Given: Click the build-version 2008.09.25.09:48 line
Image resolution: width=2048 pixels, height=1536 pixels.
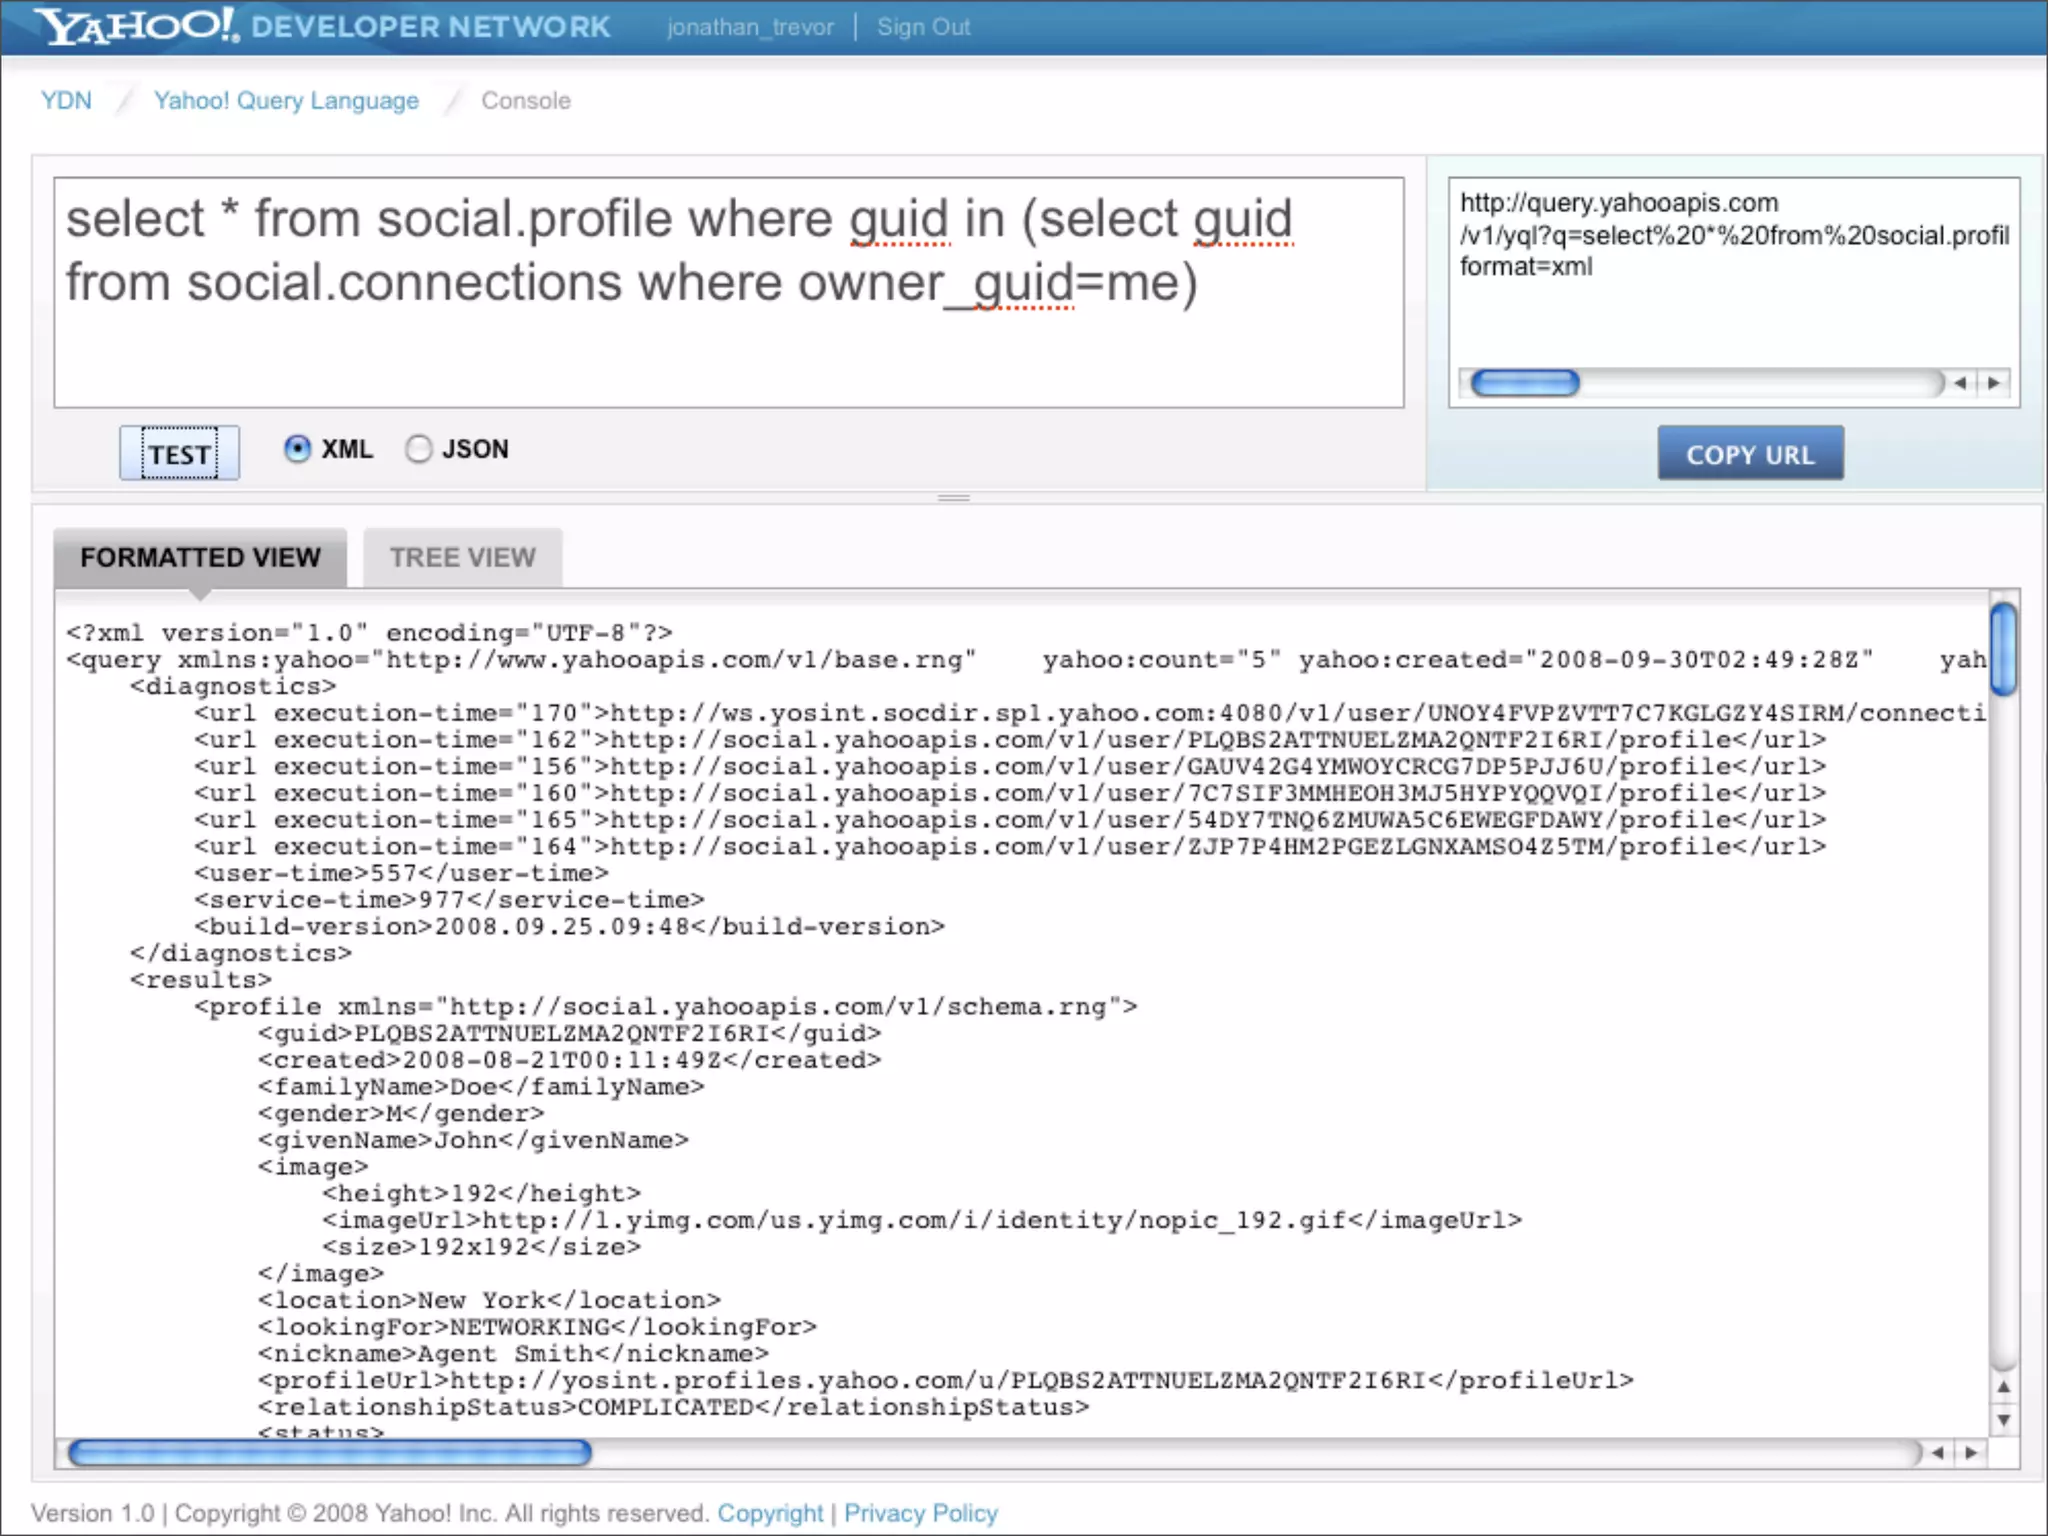Looking at the screenshot, I should pos(569,926).
